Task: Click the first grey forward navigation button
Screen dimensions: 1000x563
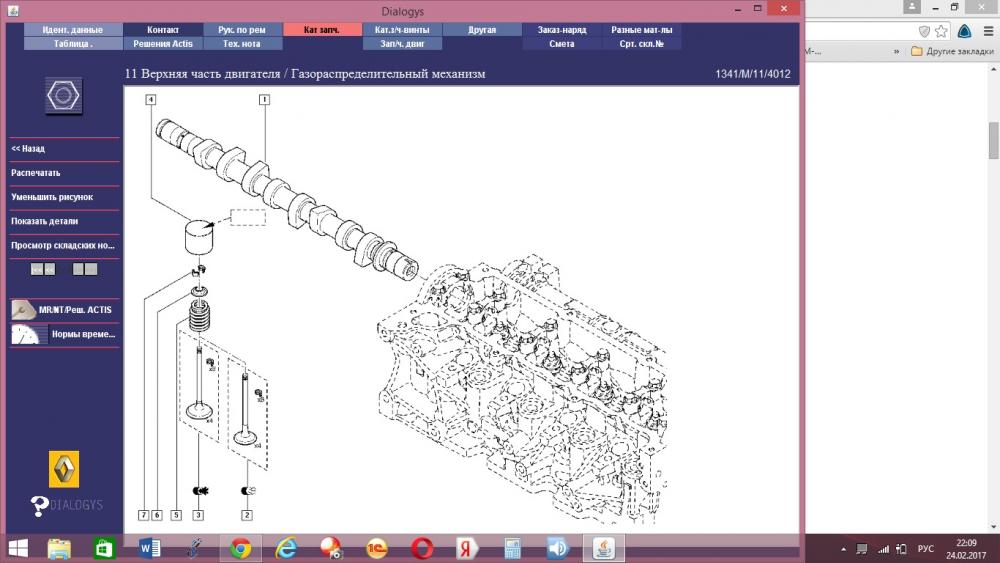Action: pos(78,269)
